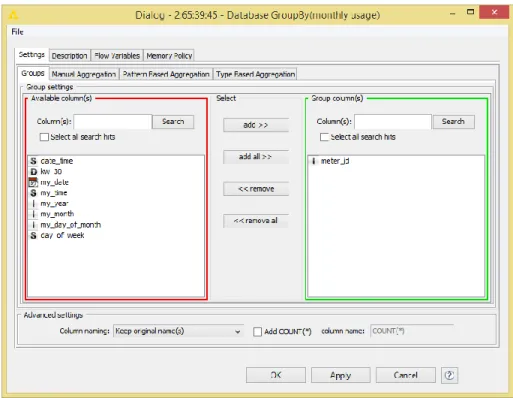Enable Select all search hits under Available columns
Viewport: 513px width, 398px height.
[44, 137]
